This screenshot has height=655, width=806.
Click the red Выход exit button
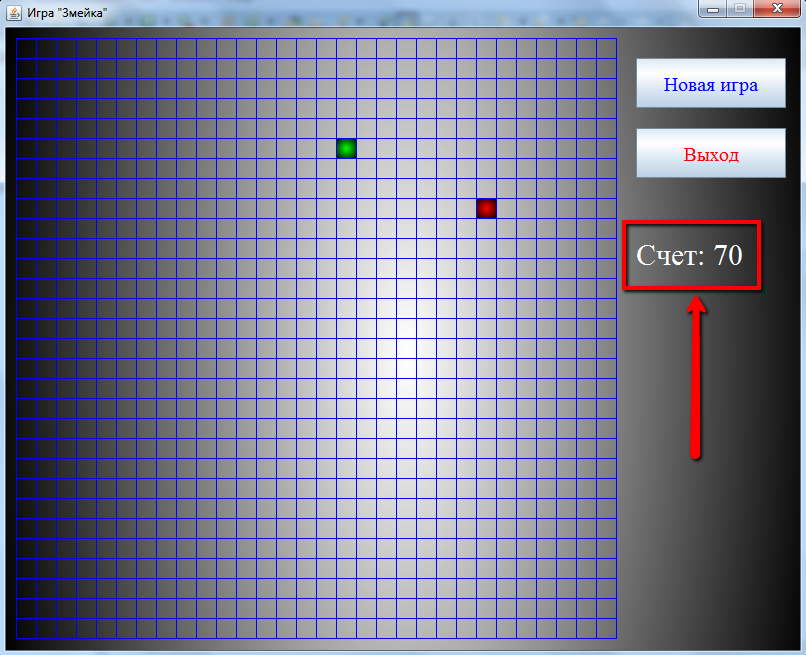coord(711,153)
